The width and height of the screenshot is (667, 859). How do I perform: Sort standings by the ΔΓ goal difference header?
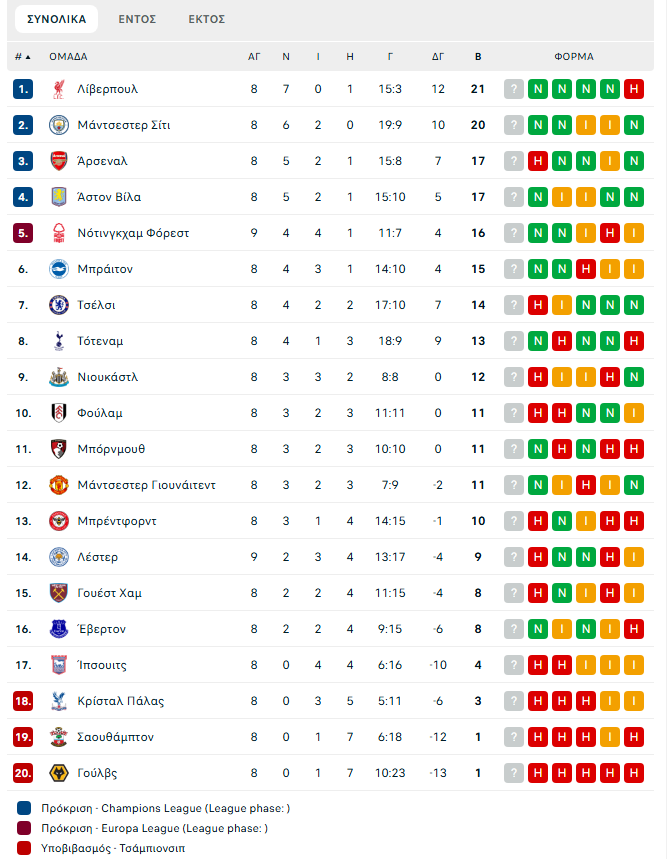(x=438, y=56)
